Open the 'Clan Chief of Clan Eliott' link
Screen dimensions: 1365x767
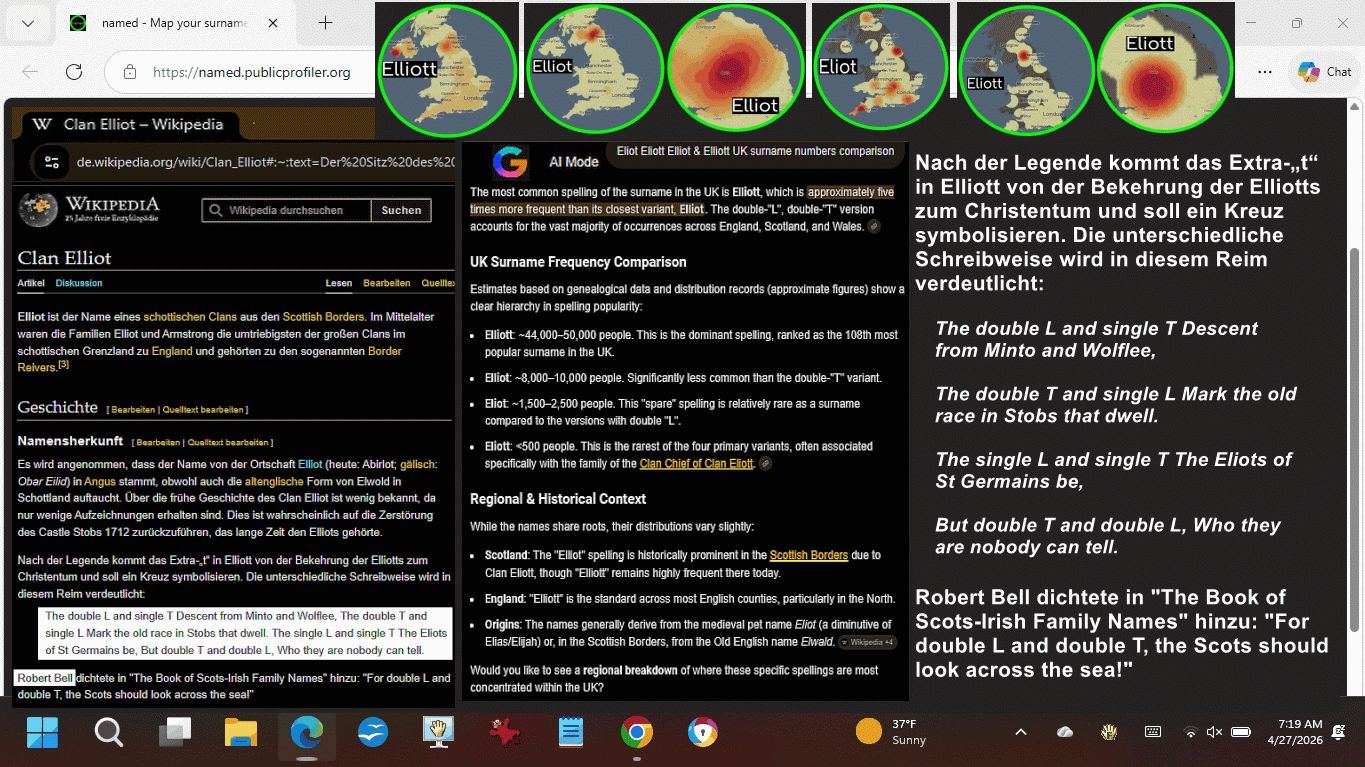pos(696,463)
